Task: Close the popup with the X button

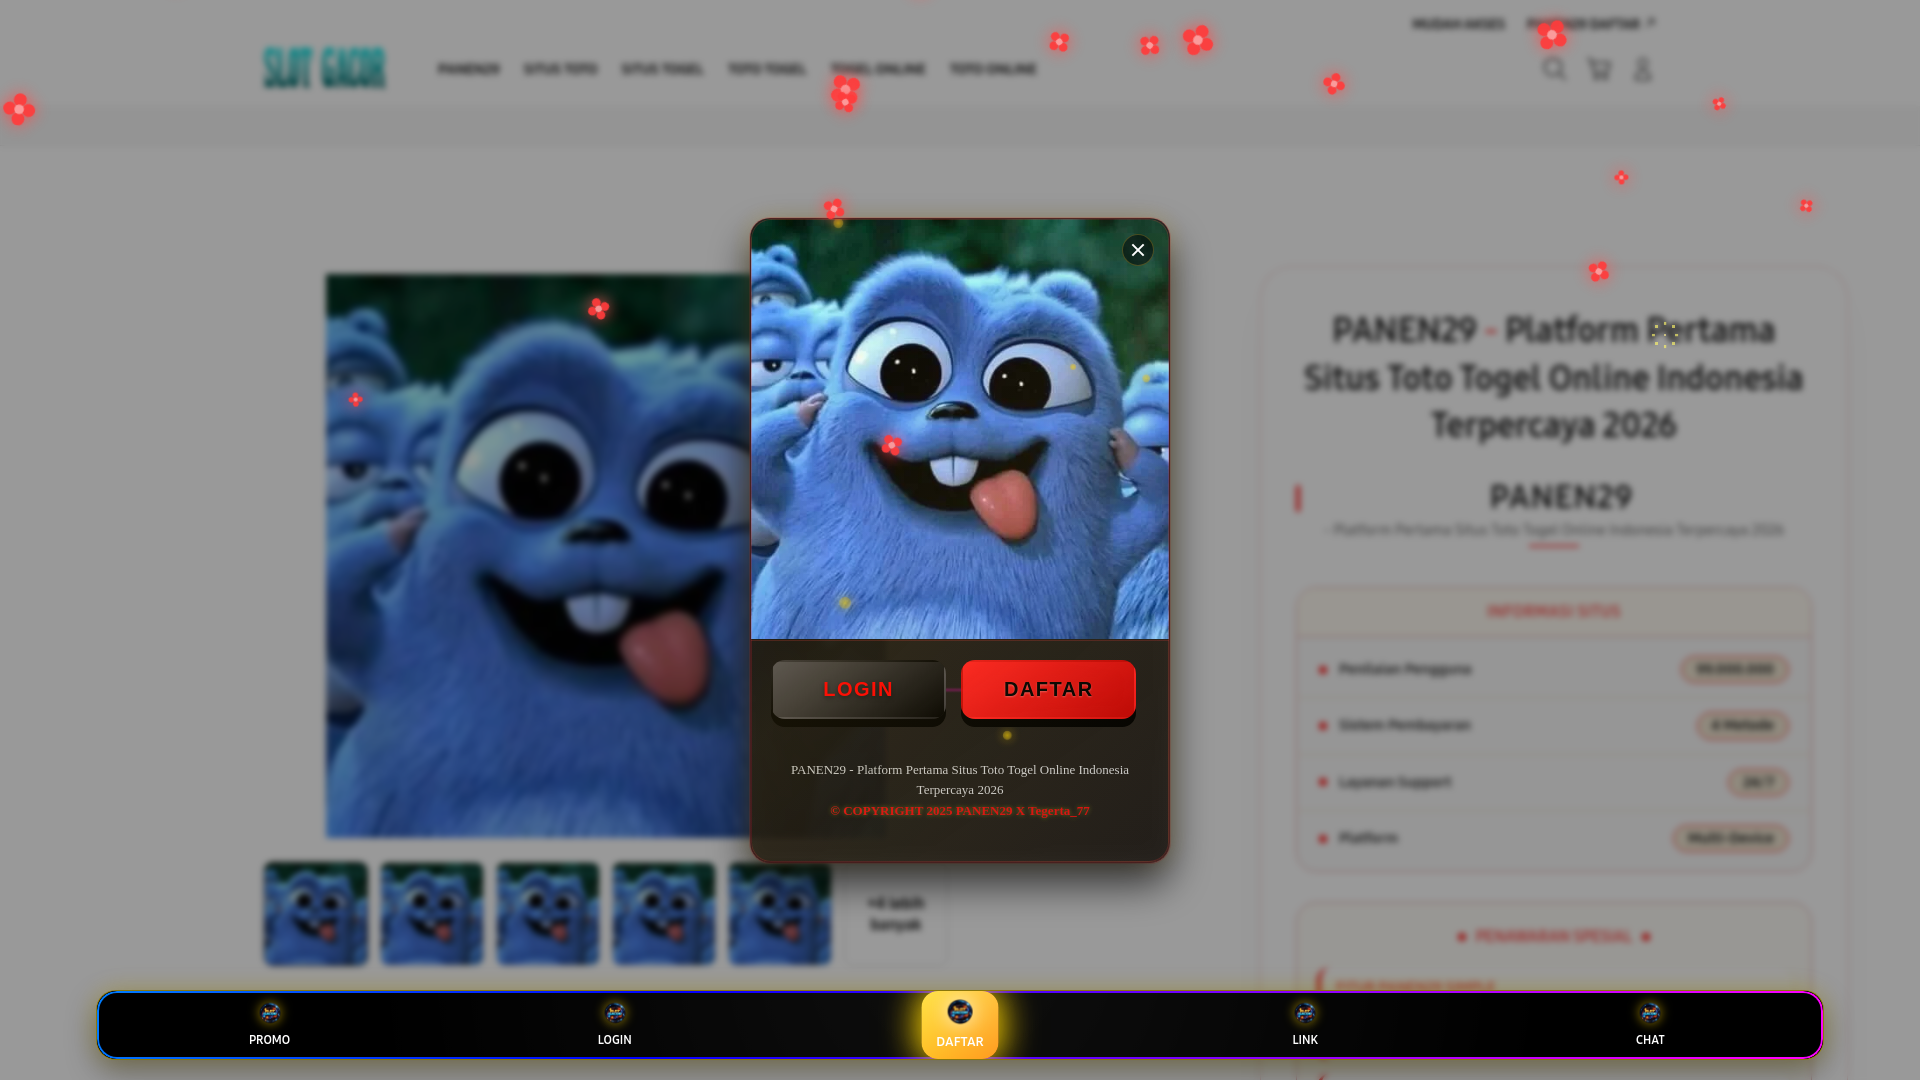Action: (1137, 250)
